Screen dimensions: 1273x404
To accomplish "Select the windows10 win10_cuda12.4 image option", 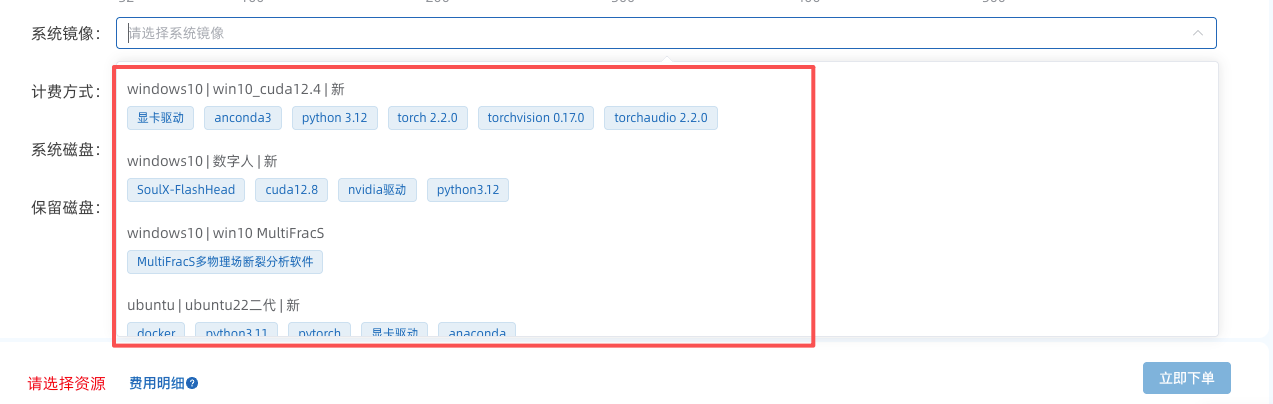I will (236, 89).
